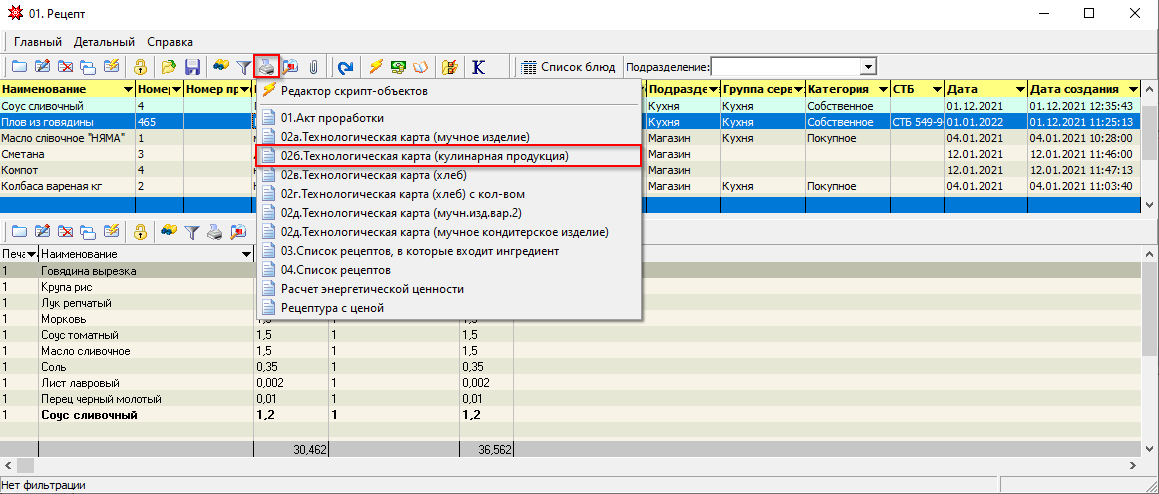Choose Расчет энергетической ценности from the list
Image resolution: width=1159 pixels, height=494 pixels.
click(372, 289)
